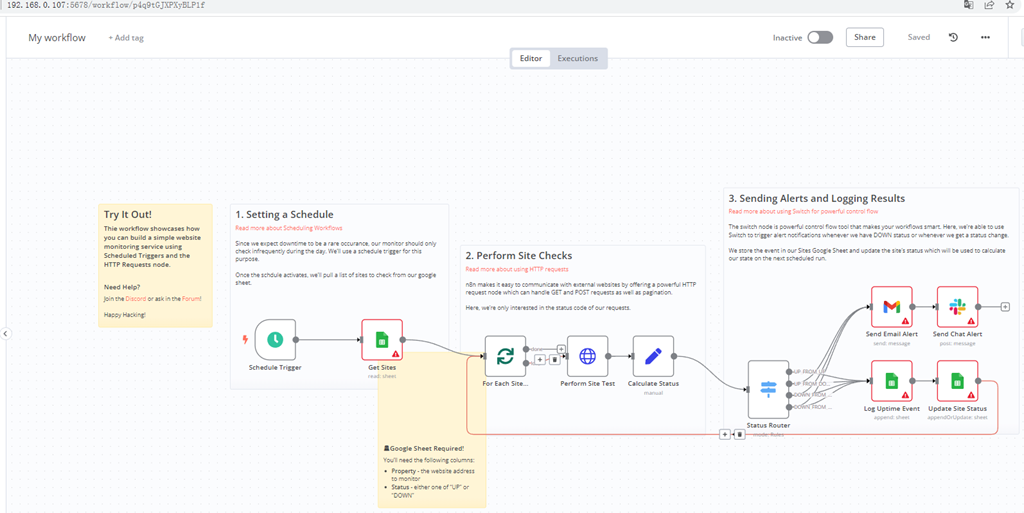Viewport: 1024px width, 513px height.
Task: Click the 2. Perform Site Checks heading
Action: click(x=519, y=255)
